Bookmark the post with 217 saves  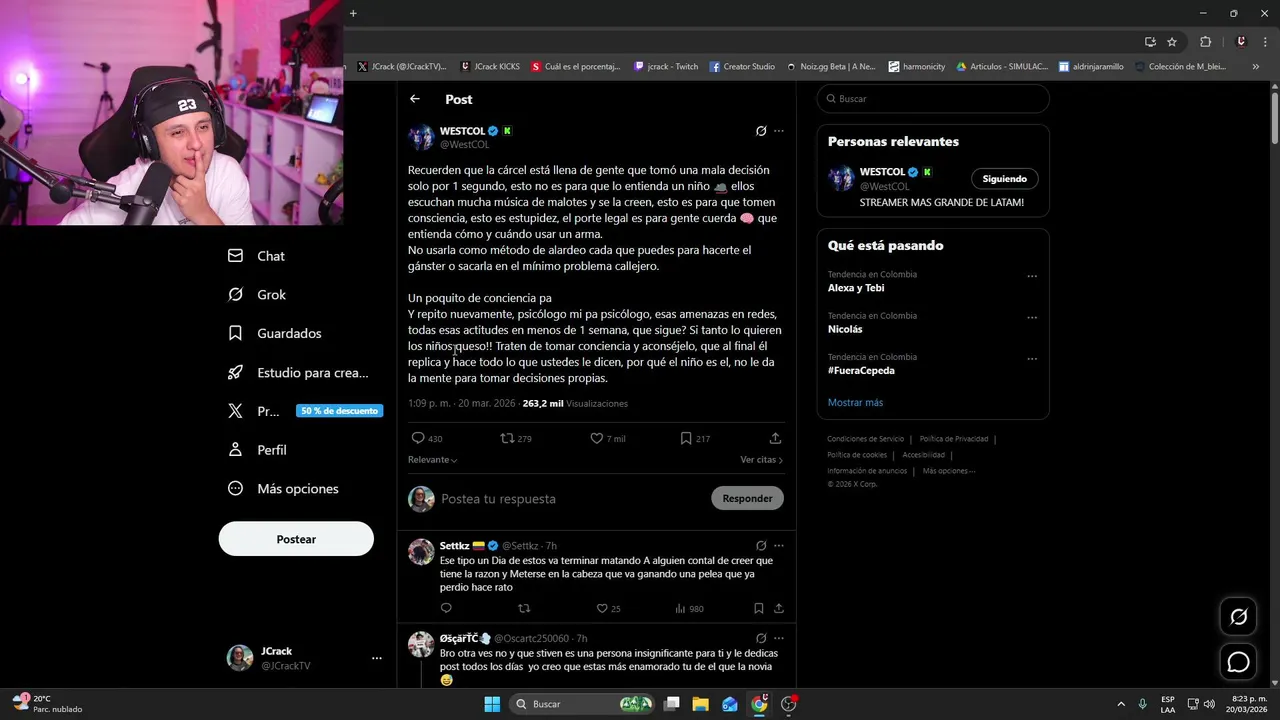click(686, 438)
